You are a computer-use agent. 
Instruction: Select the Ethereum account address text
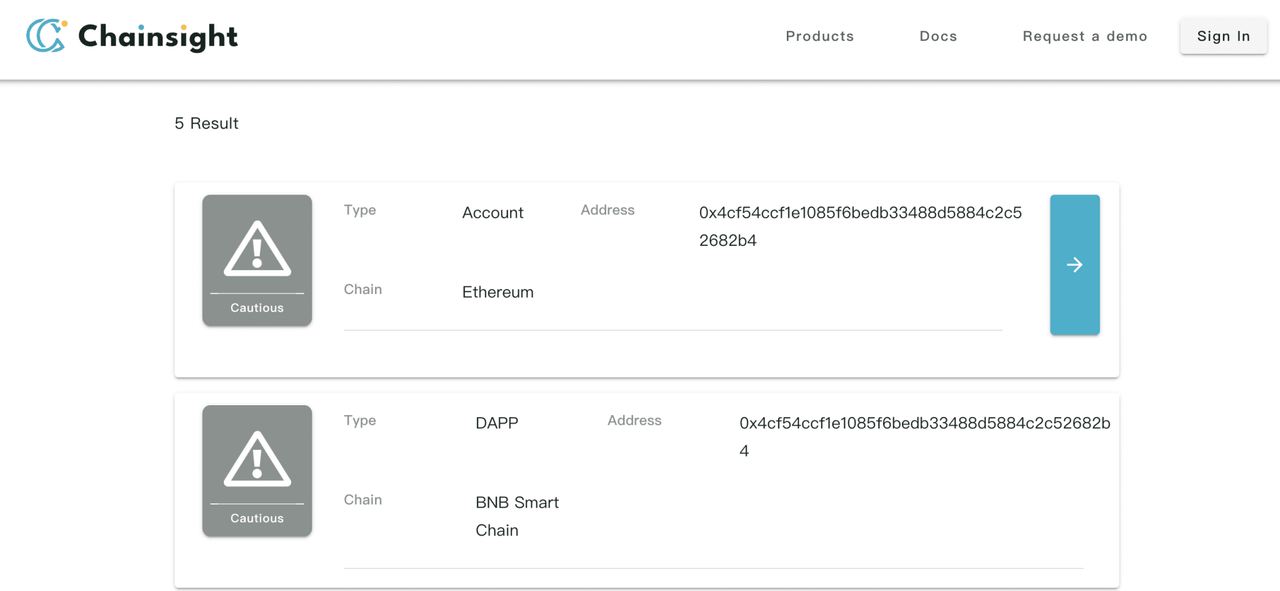coord(860,226)
